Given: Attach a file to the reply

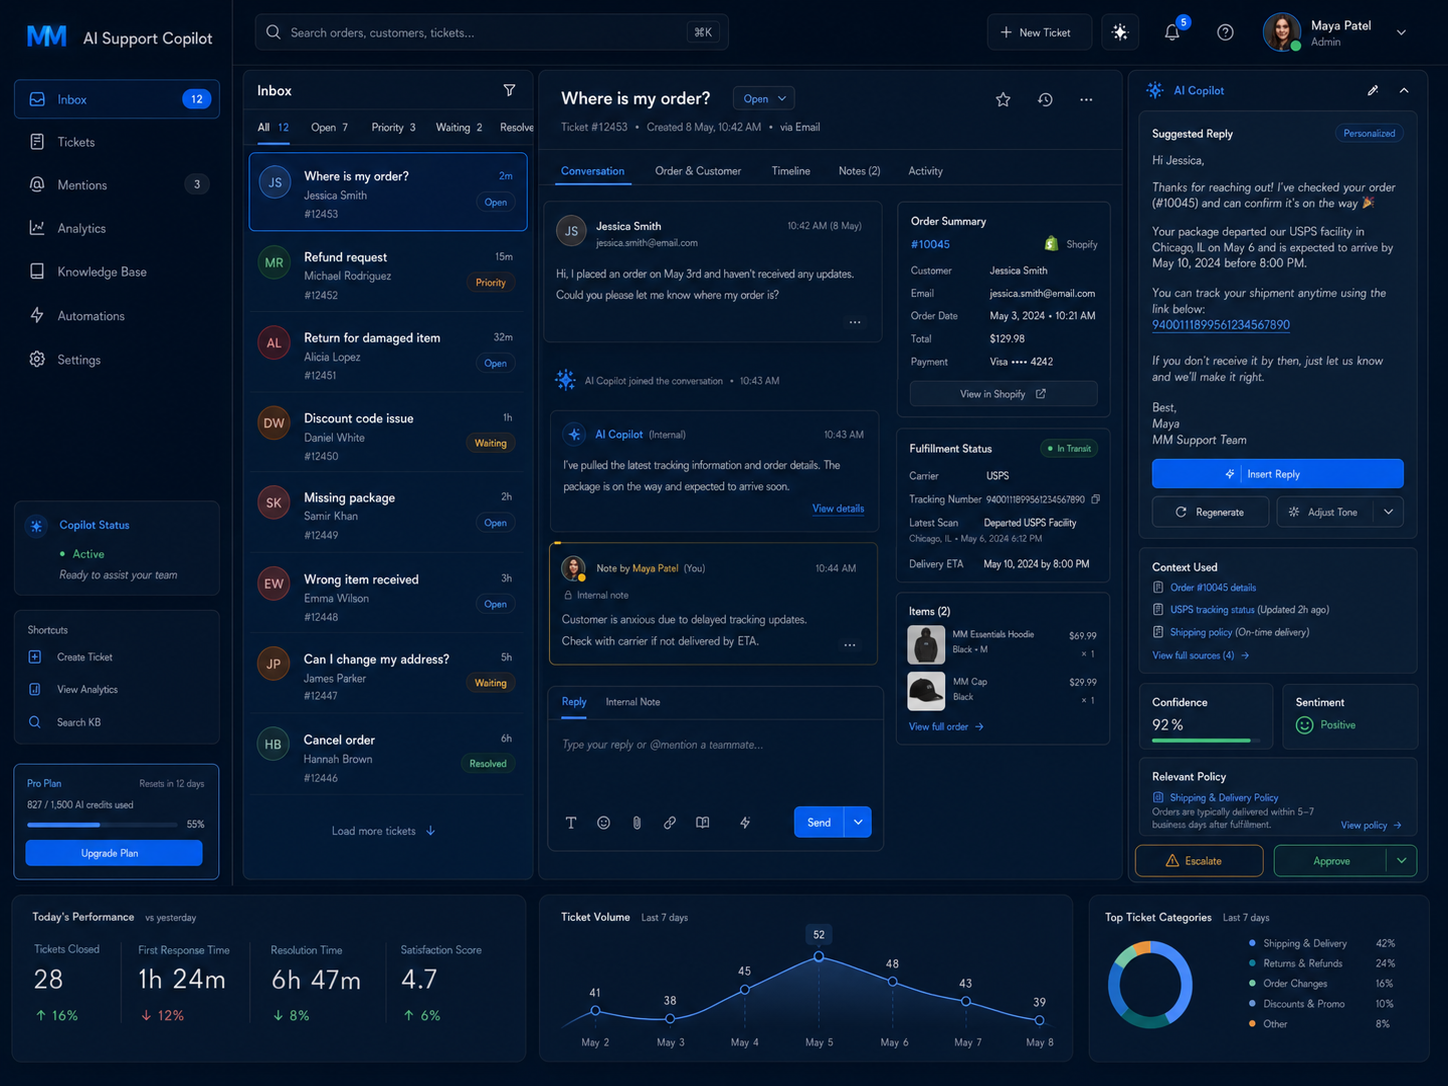Looking at the screenshot, I should click(x=637, y=823).
